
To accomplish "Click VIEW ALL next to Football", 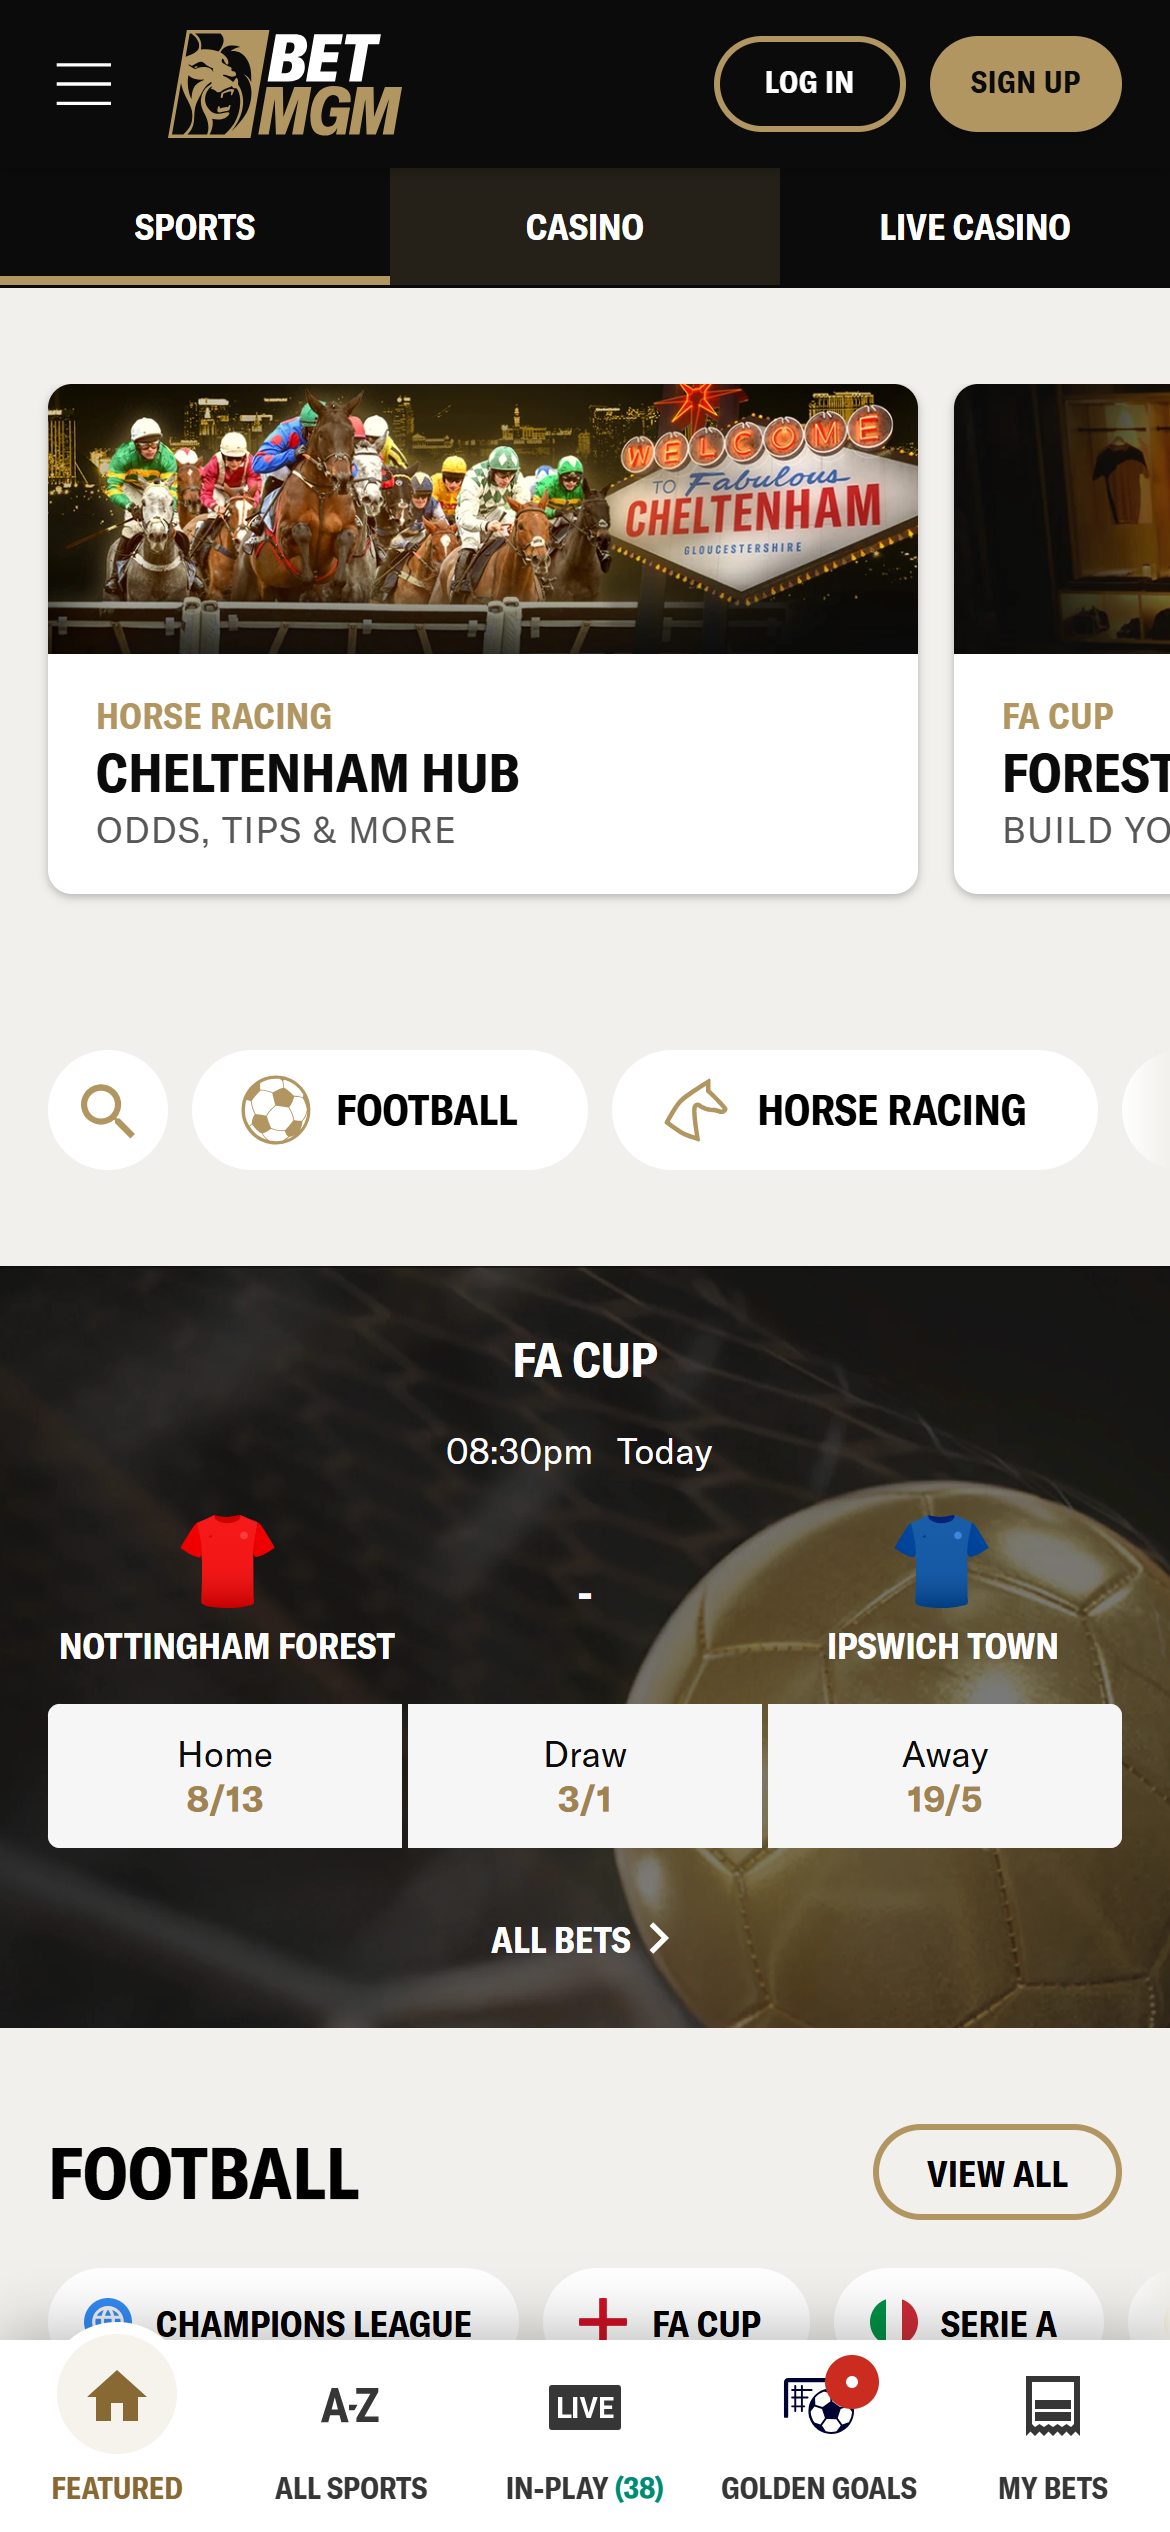I will coord(996,2172).
